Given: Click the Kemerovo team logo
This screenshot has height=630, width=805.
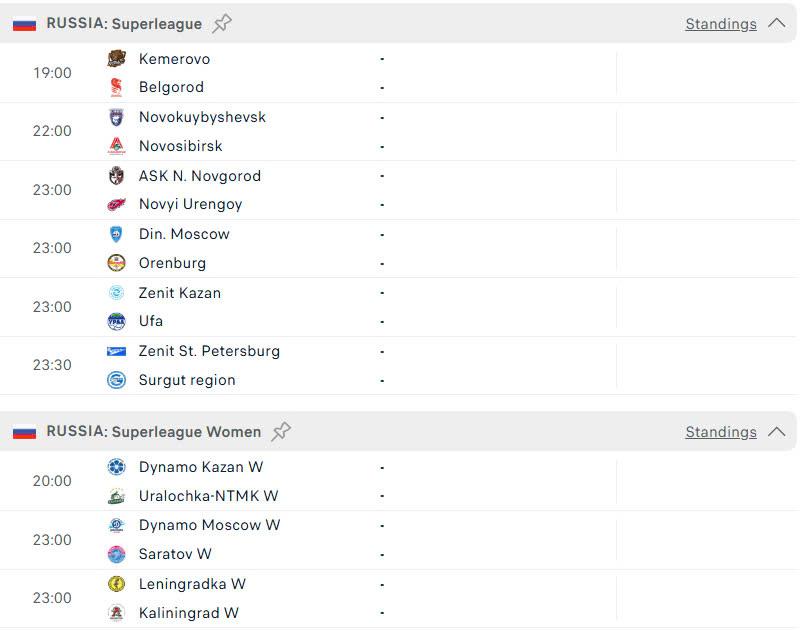Looking at the screenshot, I should point(117,59).
